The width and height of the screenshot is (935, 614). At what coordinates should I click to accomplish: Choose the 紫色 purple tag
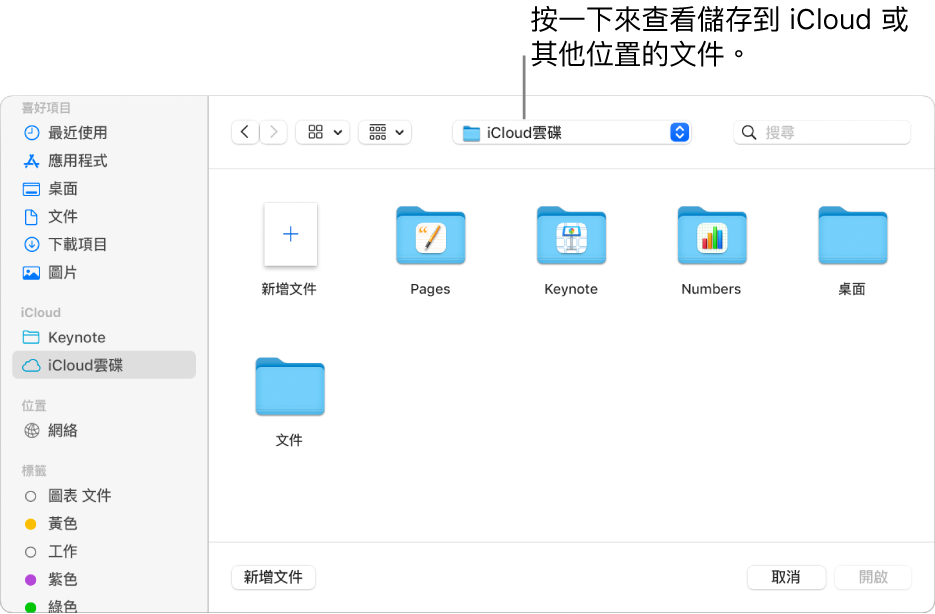[104, 579]
